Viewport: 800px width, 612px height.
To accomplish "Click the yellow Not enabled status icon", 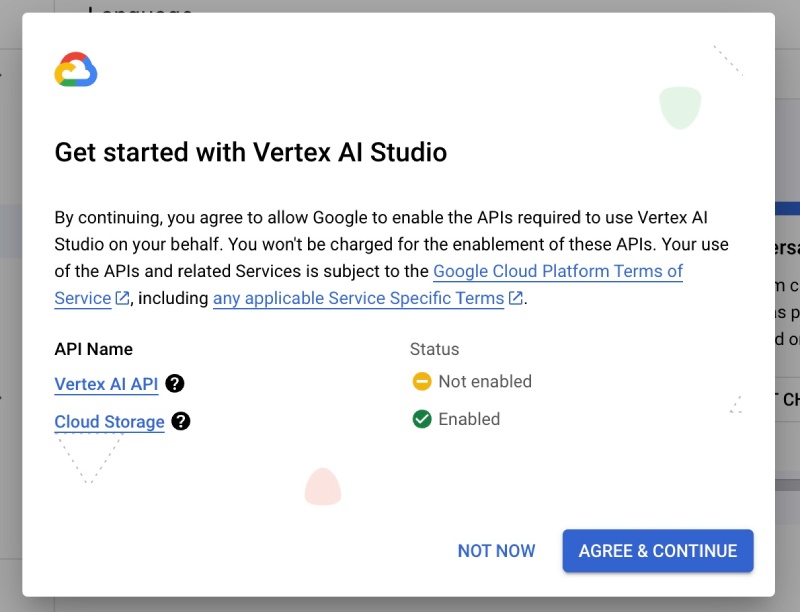I will (422, 381).
